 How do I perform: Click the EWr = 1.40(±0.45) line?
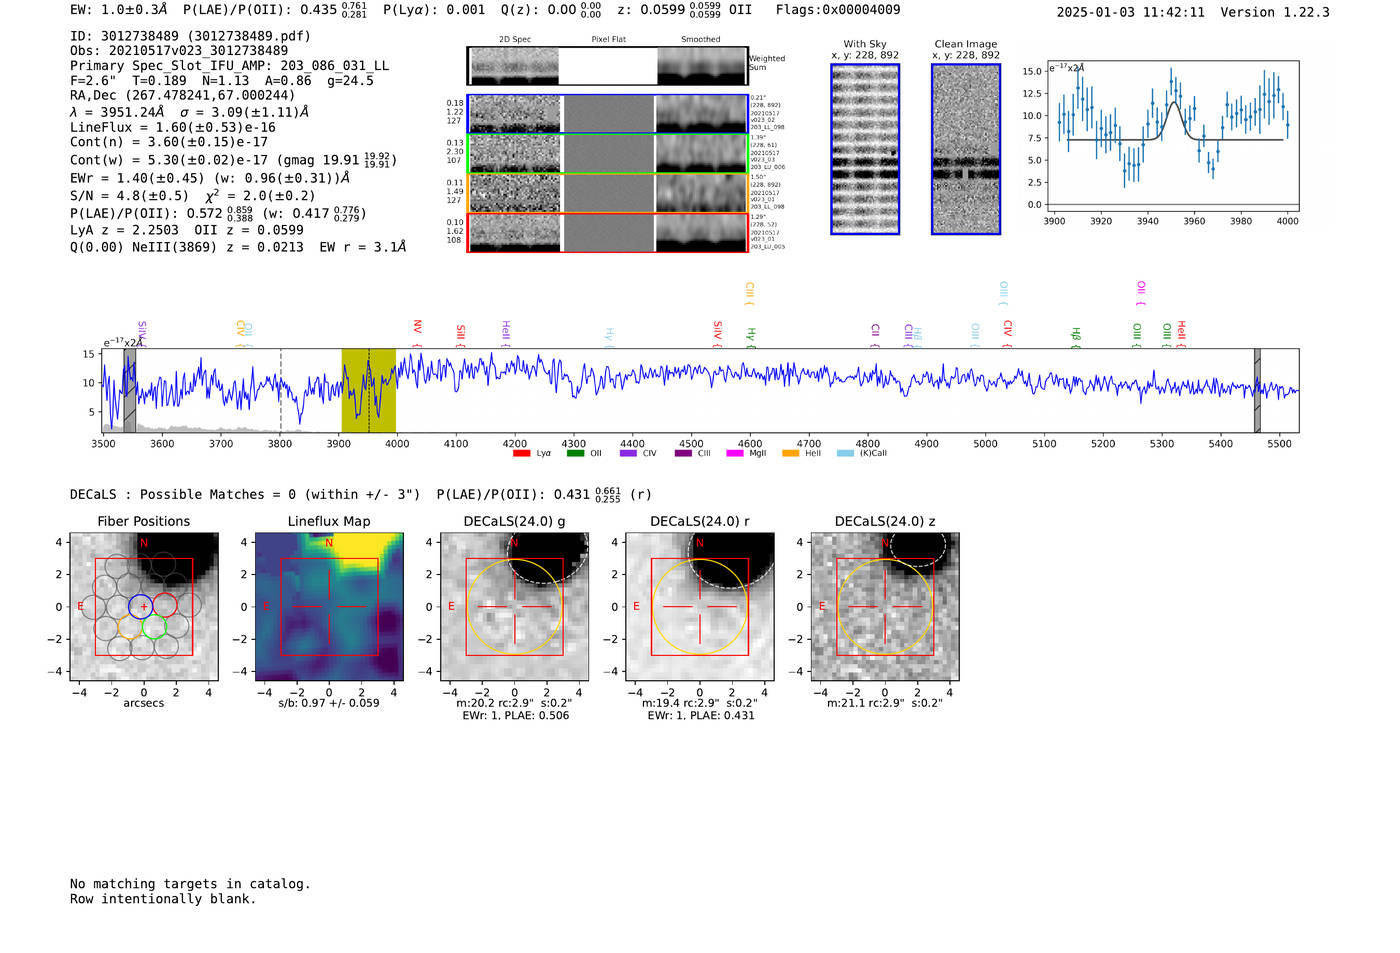[x=210, y=178]
